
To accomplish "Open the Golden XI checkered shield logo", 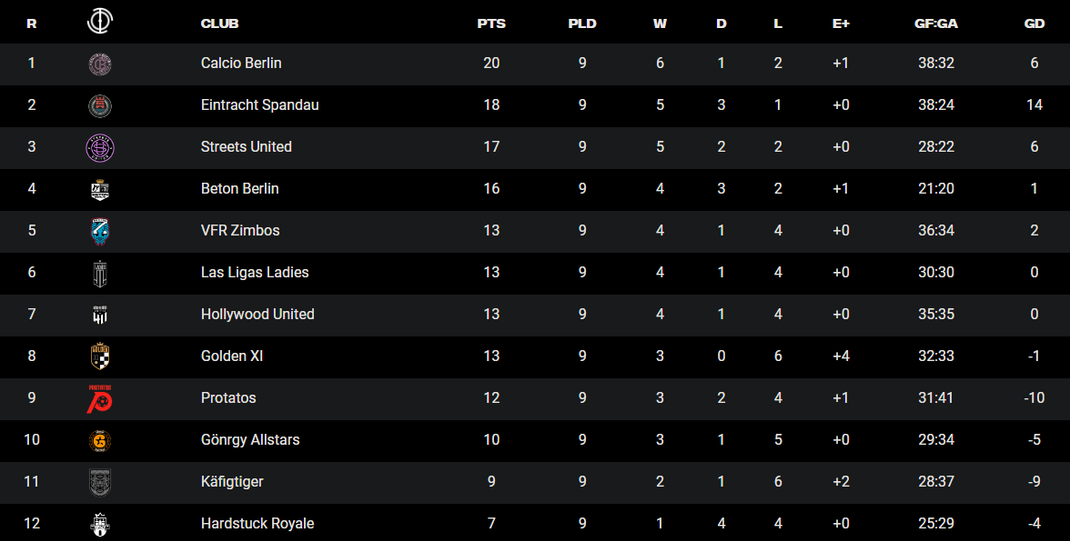I will [x=100, y=356].
